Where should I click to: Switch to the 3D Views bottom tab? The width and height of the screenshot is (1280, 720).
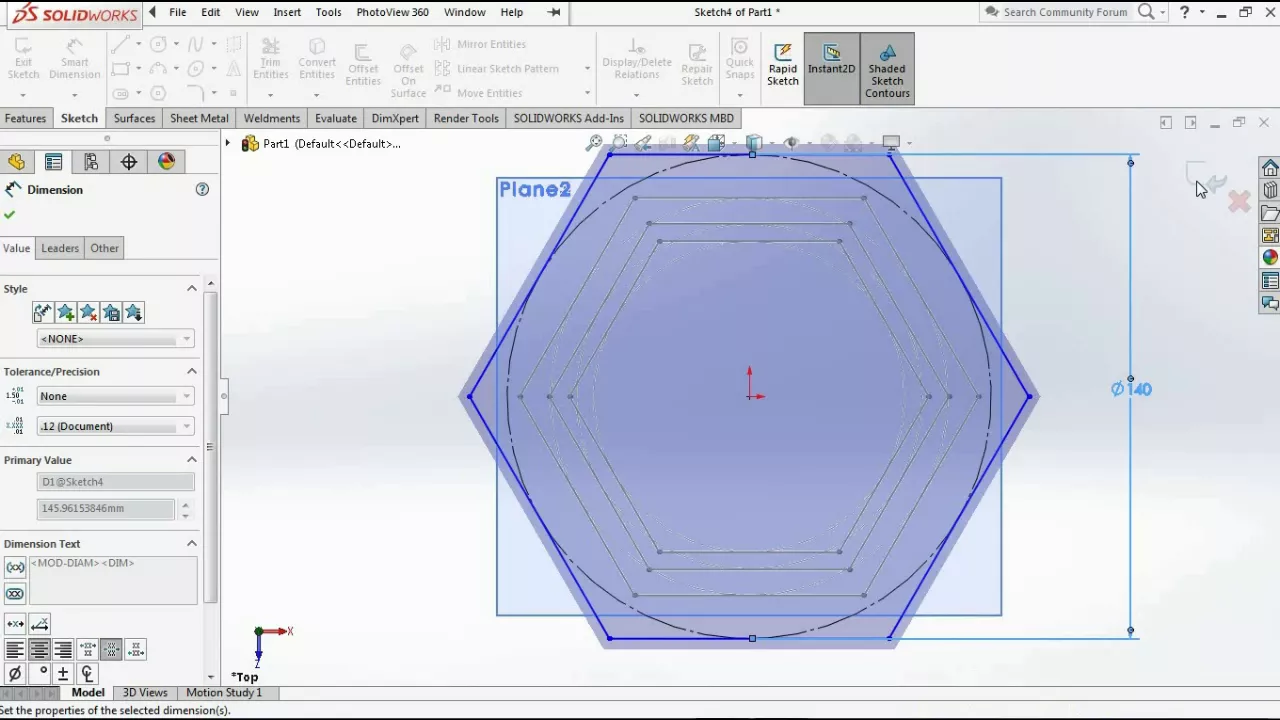pyautogui.click(x=145, y=692)
